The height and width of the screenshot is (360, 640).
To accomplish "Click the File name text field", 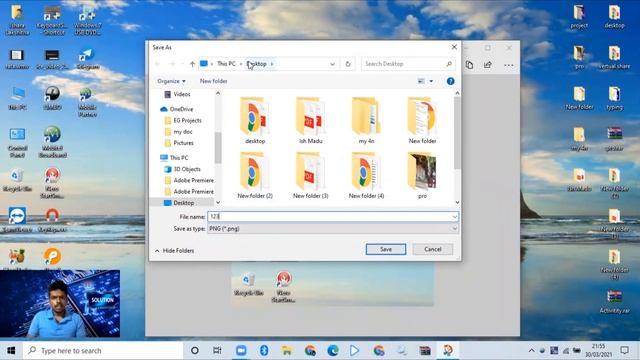I will [333, 217].
